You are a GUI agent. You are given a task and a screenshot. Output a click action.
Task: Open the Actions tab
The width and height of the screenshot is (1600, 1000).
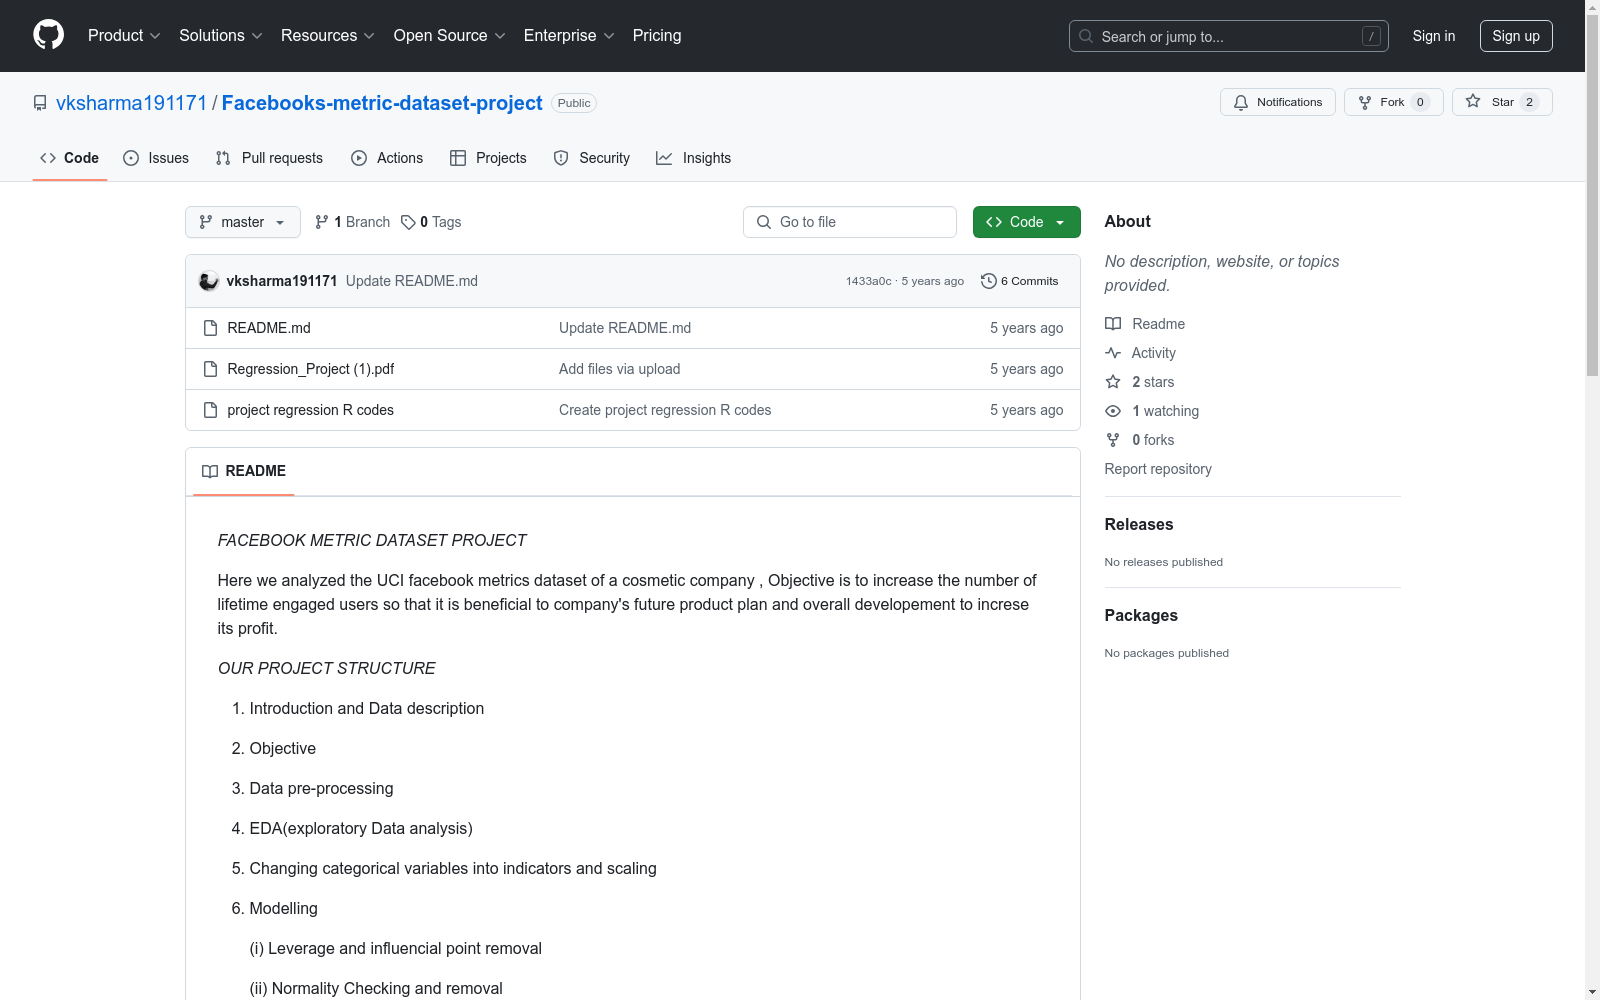pyautogui.click(x=387, y=158)
